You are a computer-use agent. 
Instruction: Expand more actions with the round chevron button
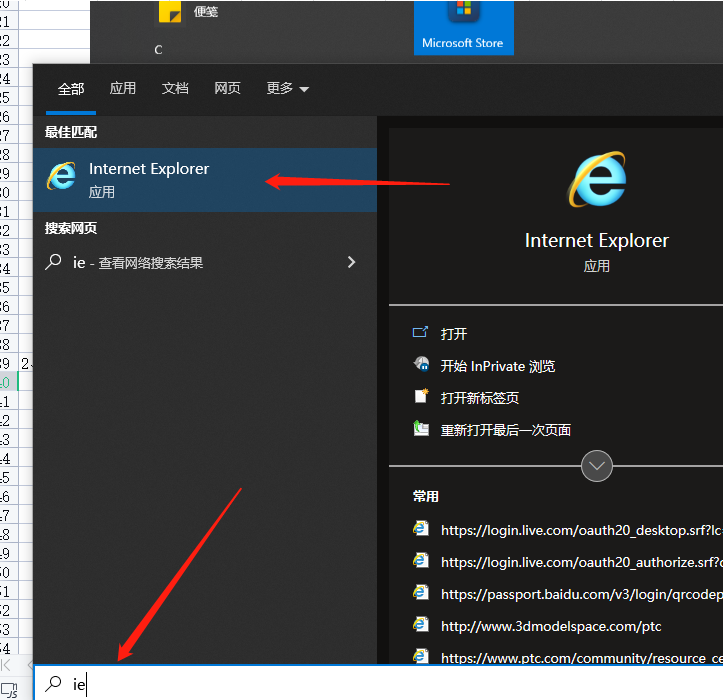click(597, 466)
